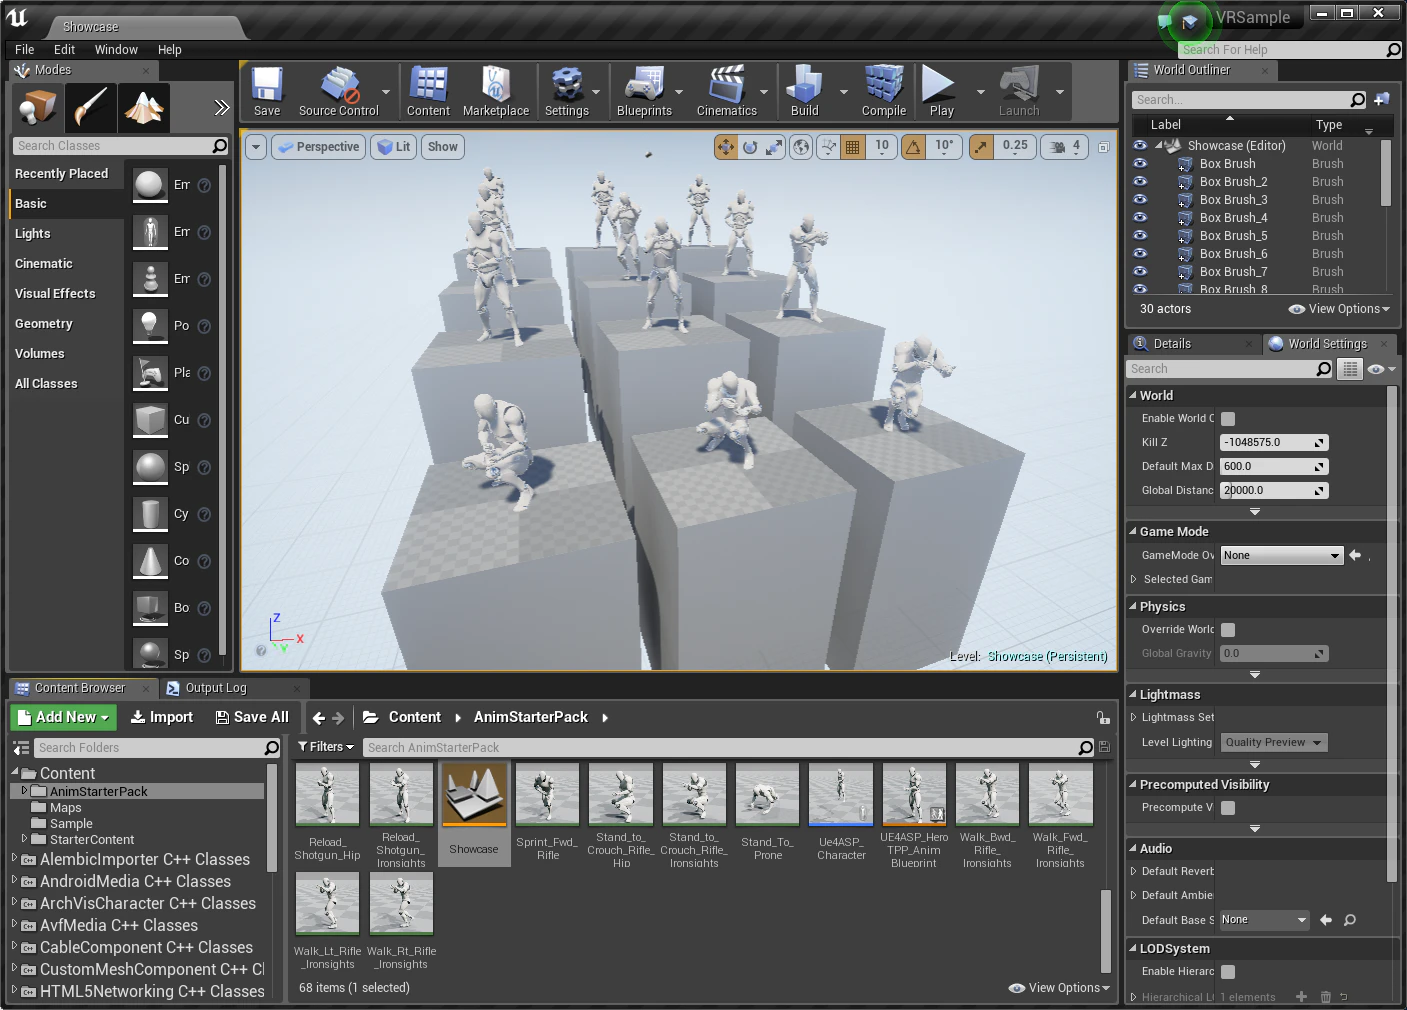Select the Paint mode brush icon
Image resolution: width=1407 pixels, height=1010 pixels.
pos(91,107)
